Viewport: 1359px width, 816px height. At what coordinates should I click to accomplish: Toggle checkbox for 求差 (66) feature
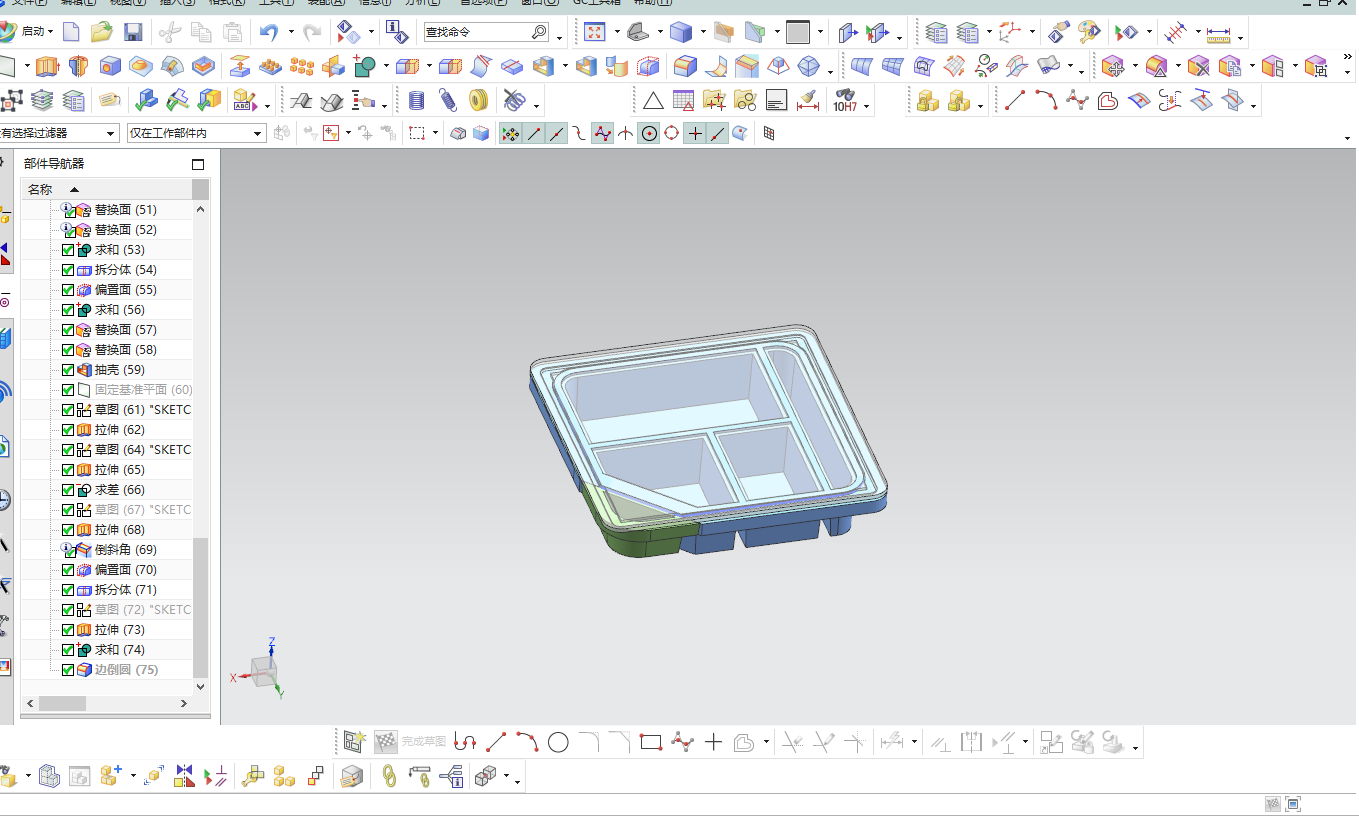[68, 490]
